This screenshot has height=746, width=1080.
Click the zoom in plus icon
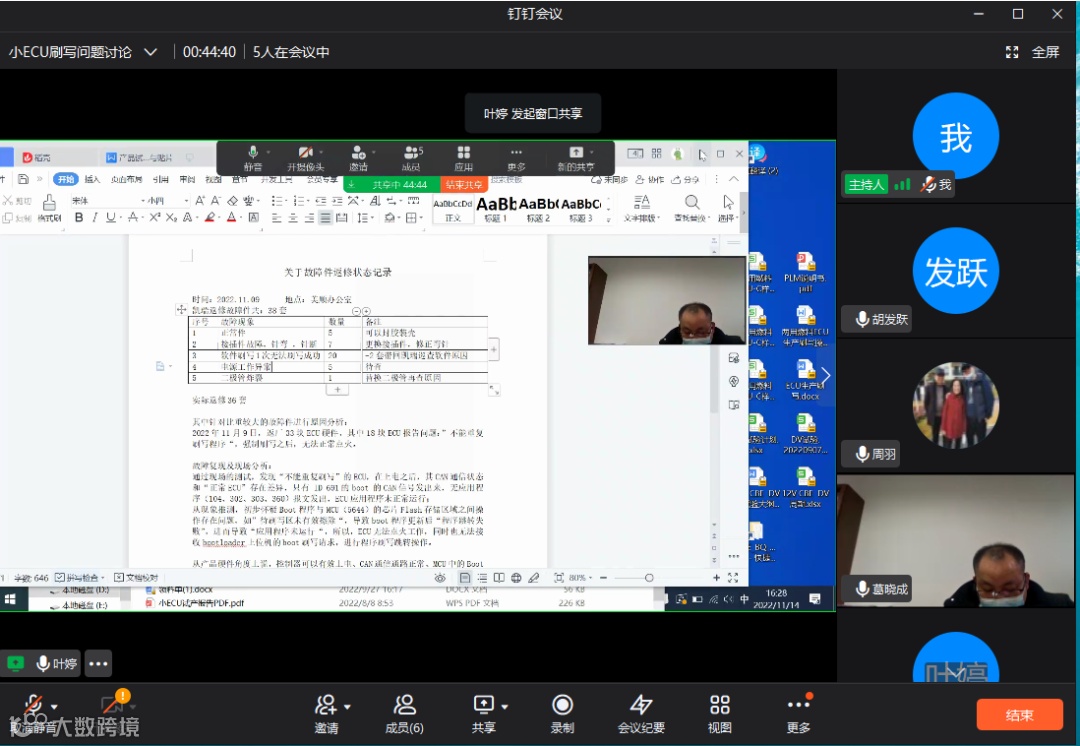tap(716, 578)
